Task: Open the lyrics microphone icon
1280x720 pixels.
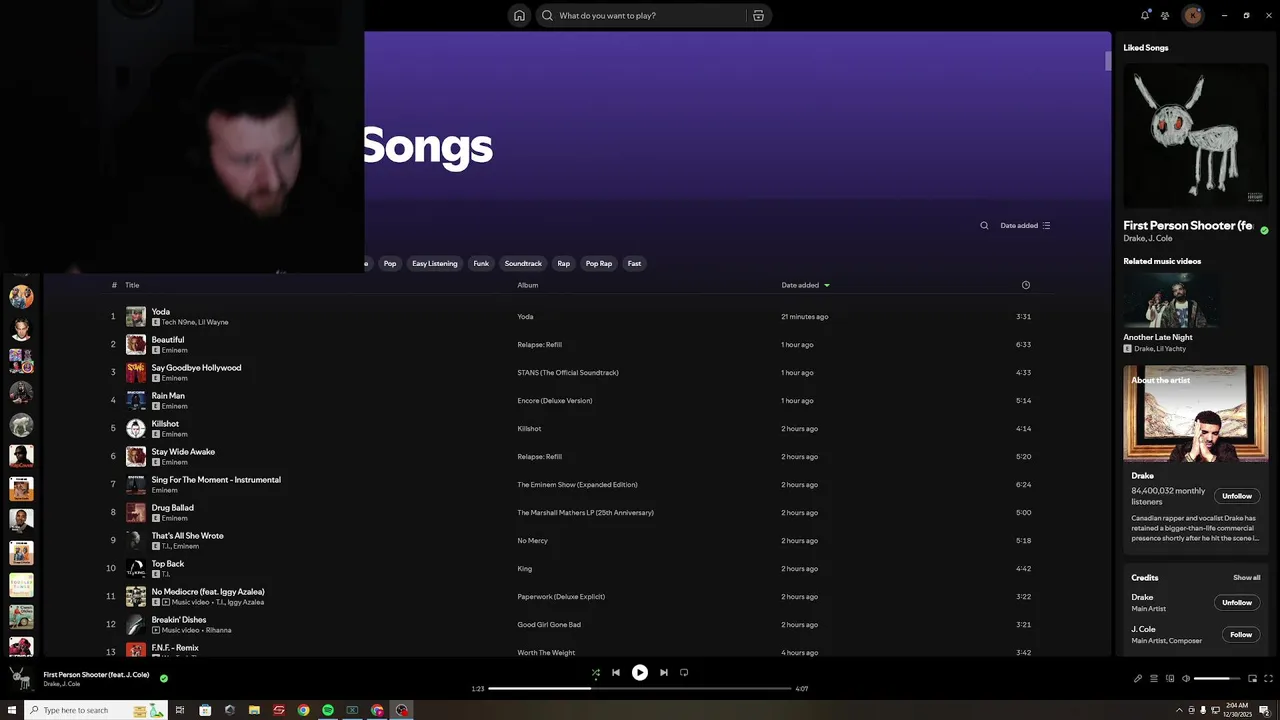Action: tap(1137, 678)
